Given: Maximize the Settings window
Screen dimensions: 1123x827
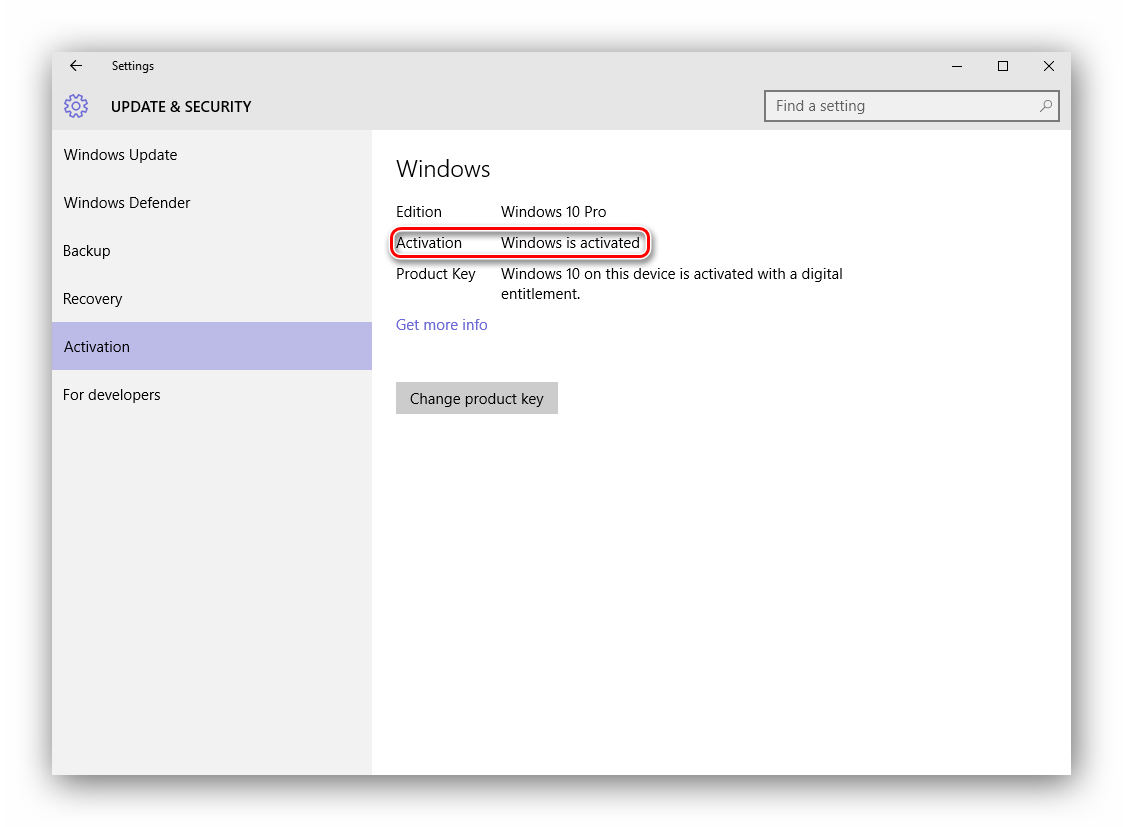Looking at the screenshot, I should tap(1003, 66).
